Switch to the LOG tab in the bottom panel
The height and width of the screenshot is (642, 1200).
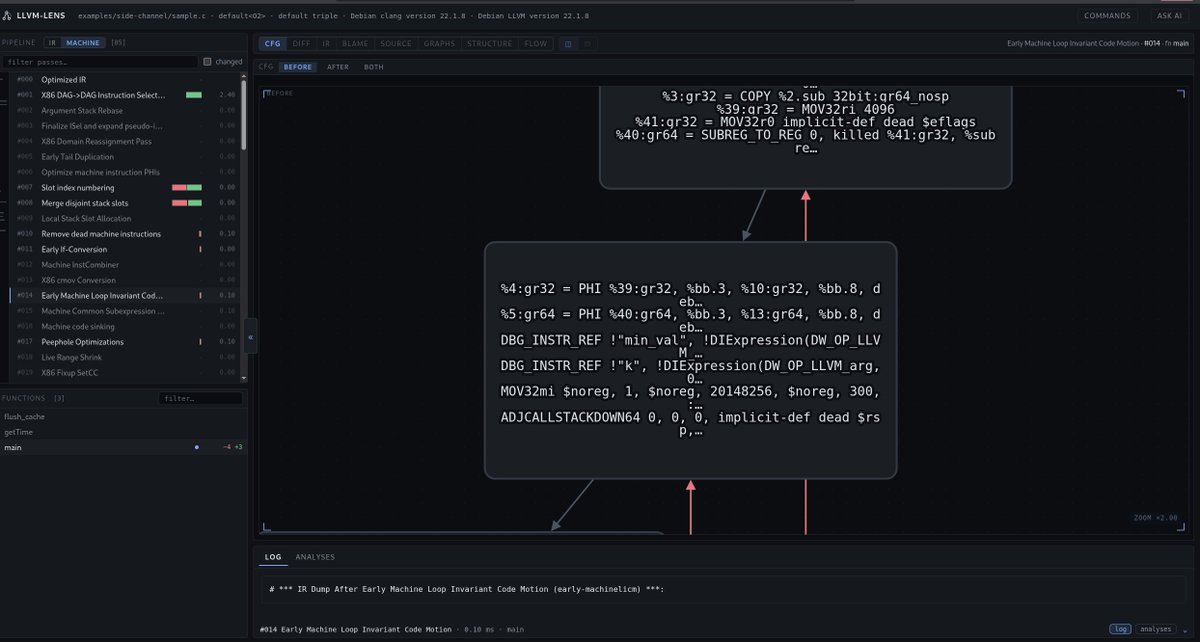[273, 557]
